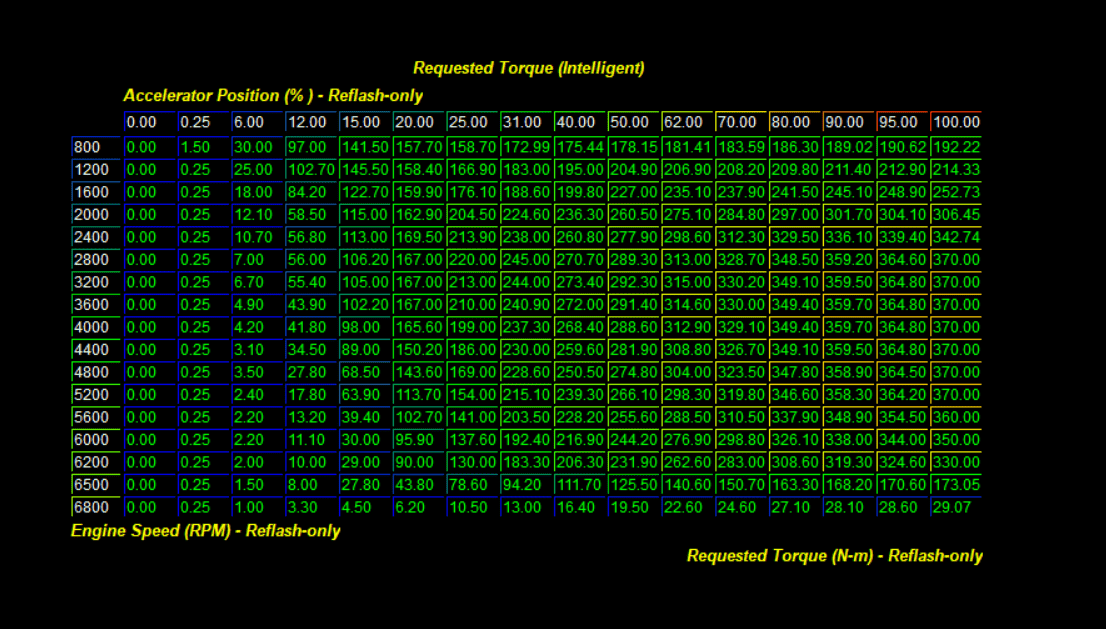Click torque cell 240.90
Image resolution: width=1106 pixels, height=629 pixels.
(525, 305)
